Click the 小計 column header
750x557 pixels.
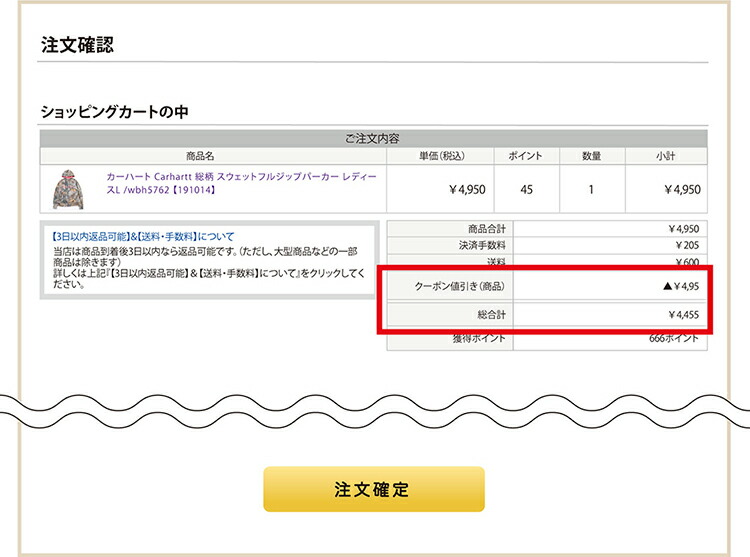[x=666, y=156]
